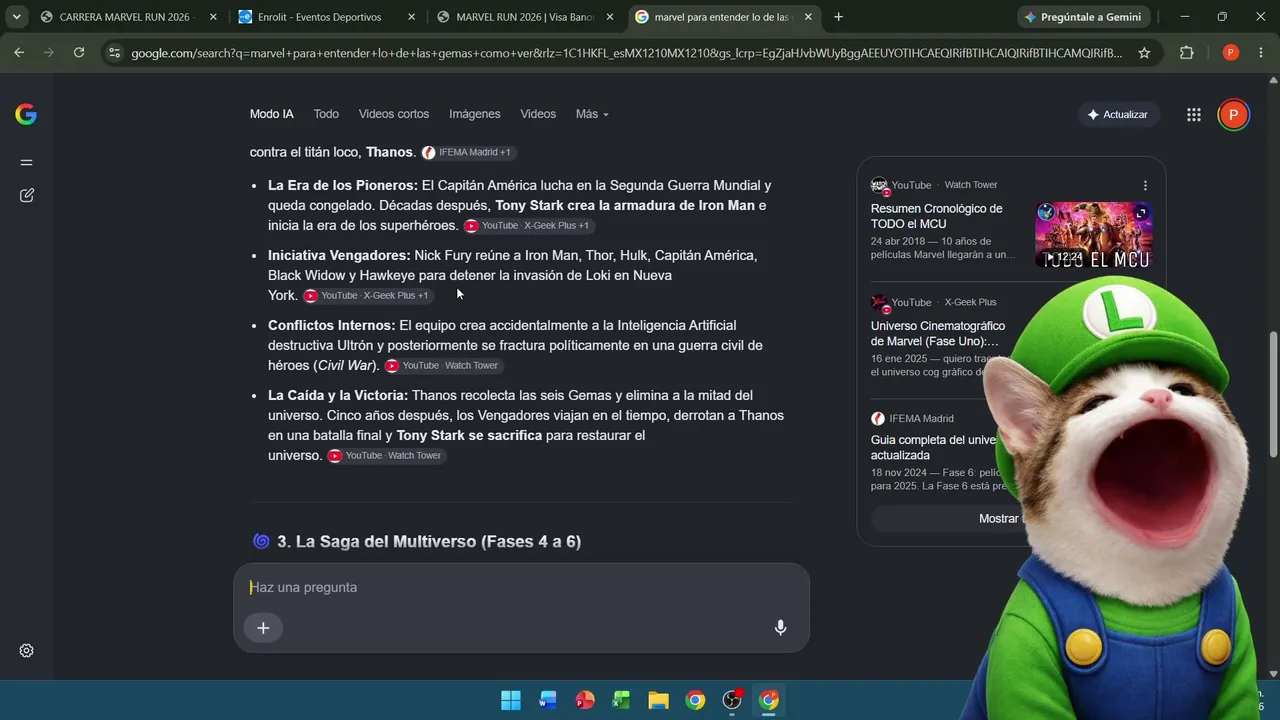Select the Videos cortos search tab
Screen dimensions: 1280x720
(394, 114)
